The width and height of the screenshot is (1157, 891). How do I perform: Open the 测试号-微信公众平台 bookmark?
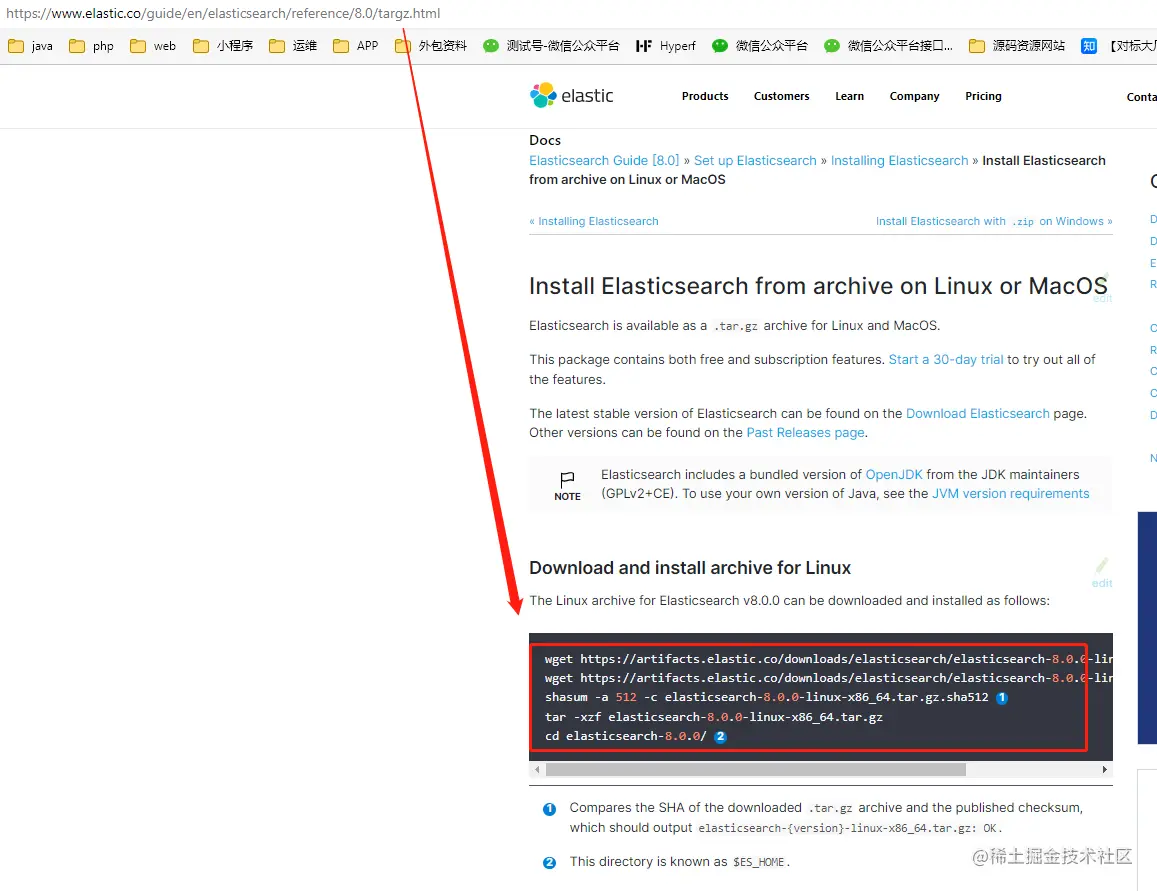551,46
